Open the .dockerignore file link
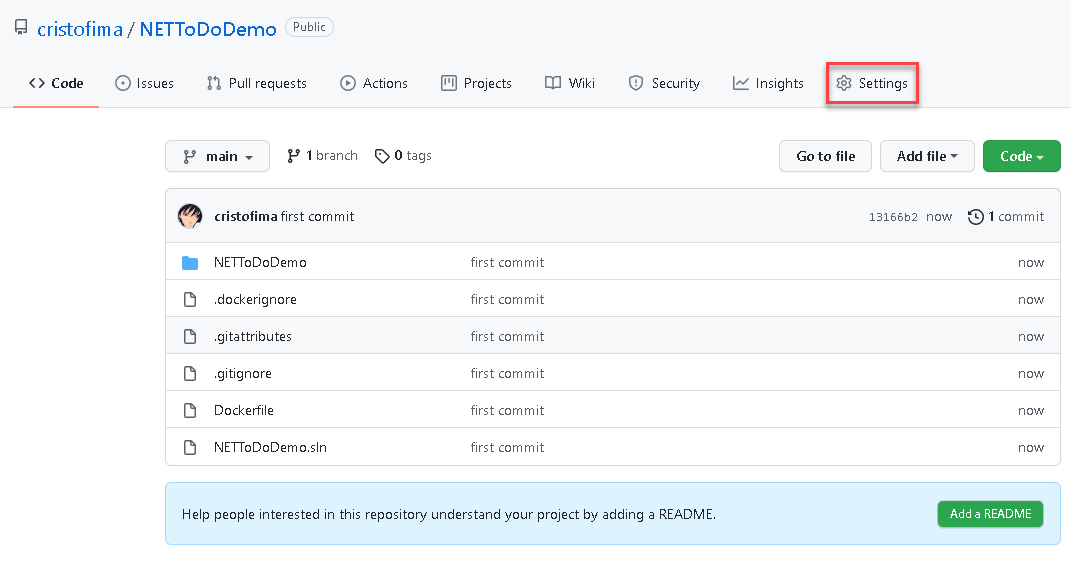This screenshot has width=1070, height=580. (255, 299)
